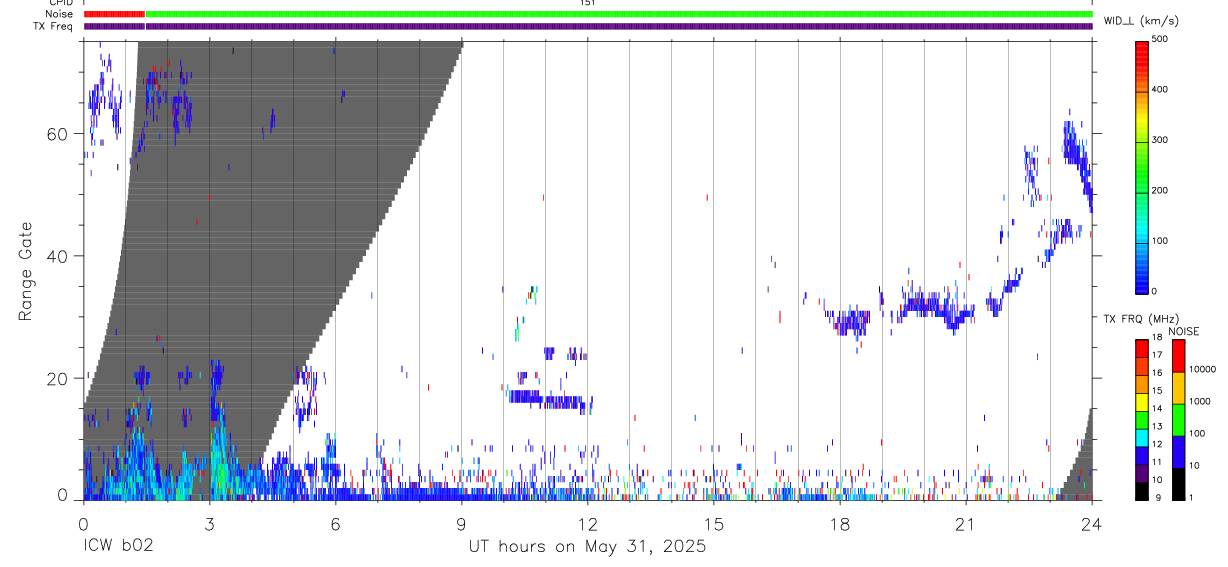Click the '200' value on the WID color bar

tap(1160, 190)
